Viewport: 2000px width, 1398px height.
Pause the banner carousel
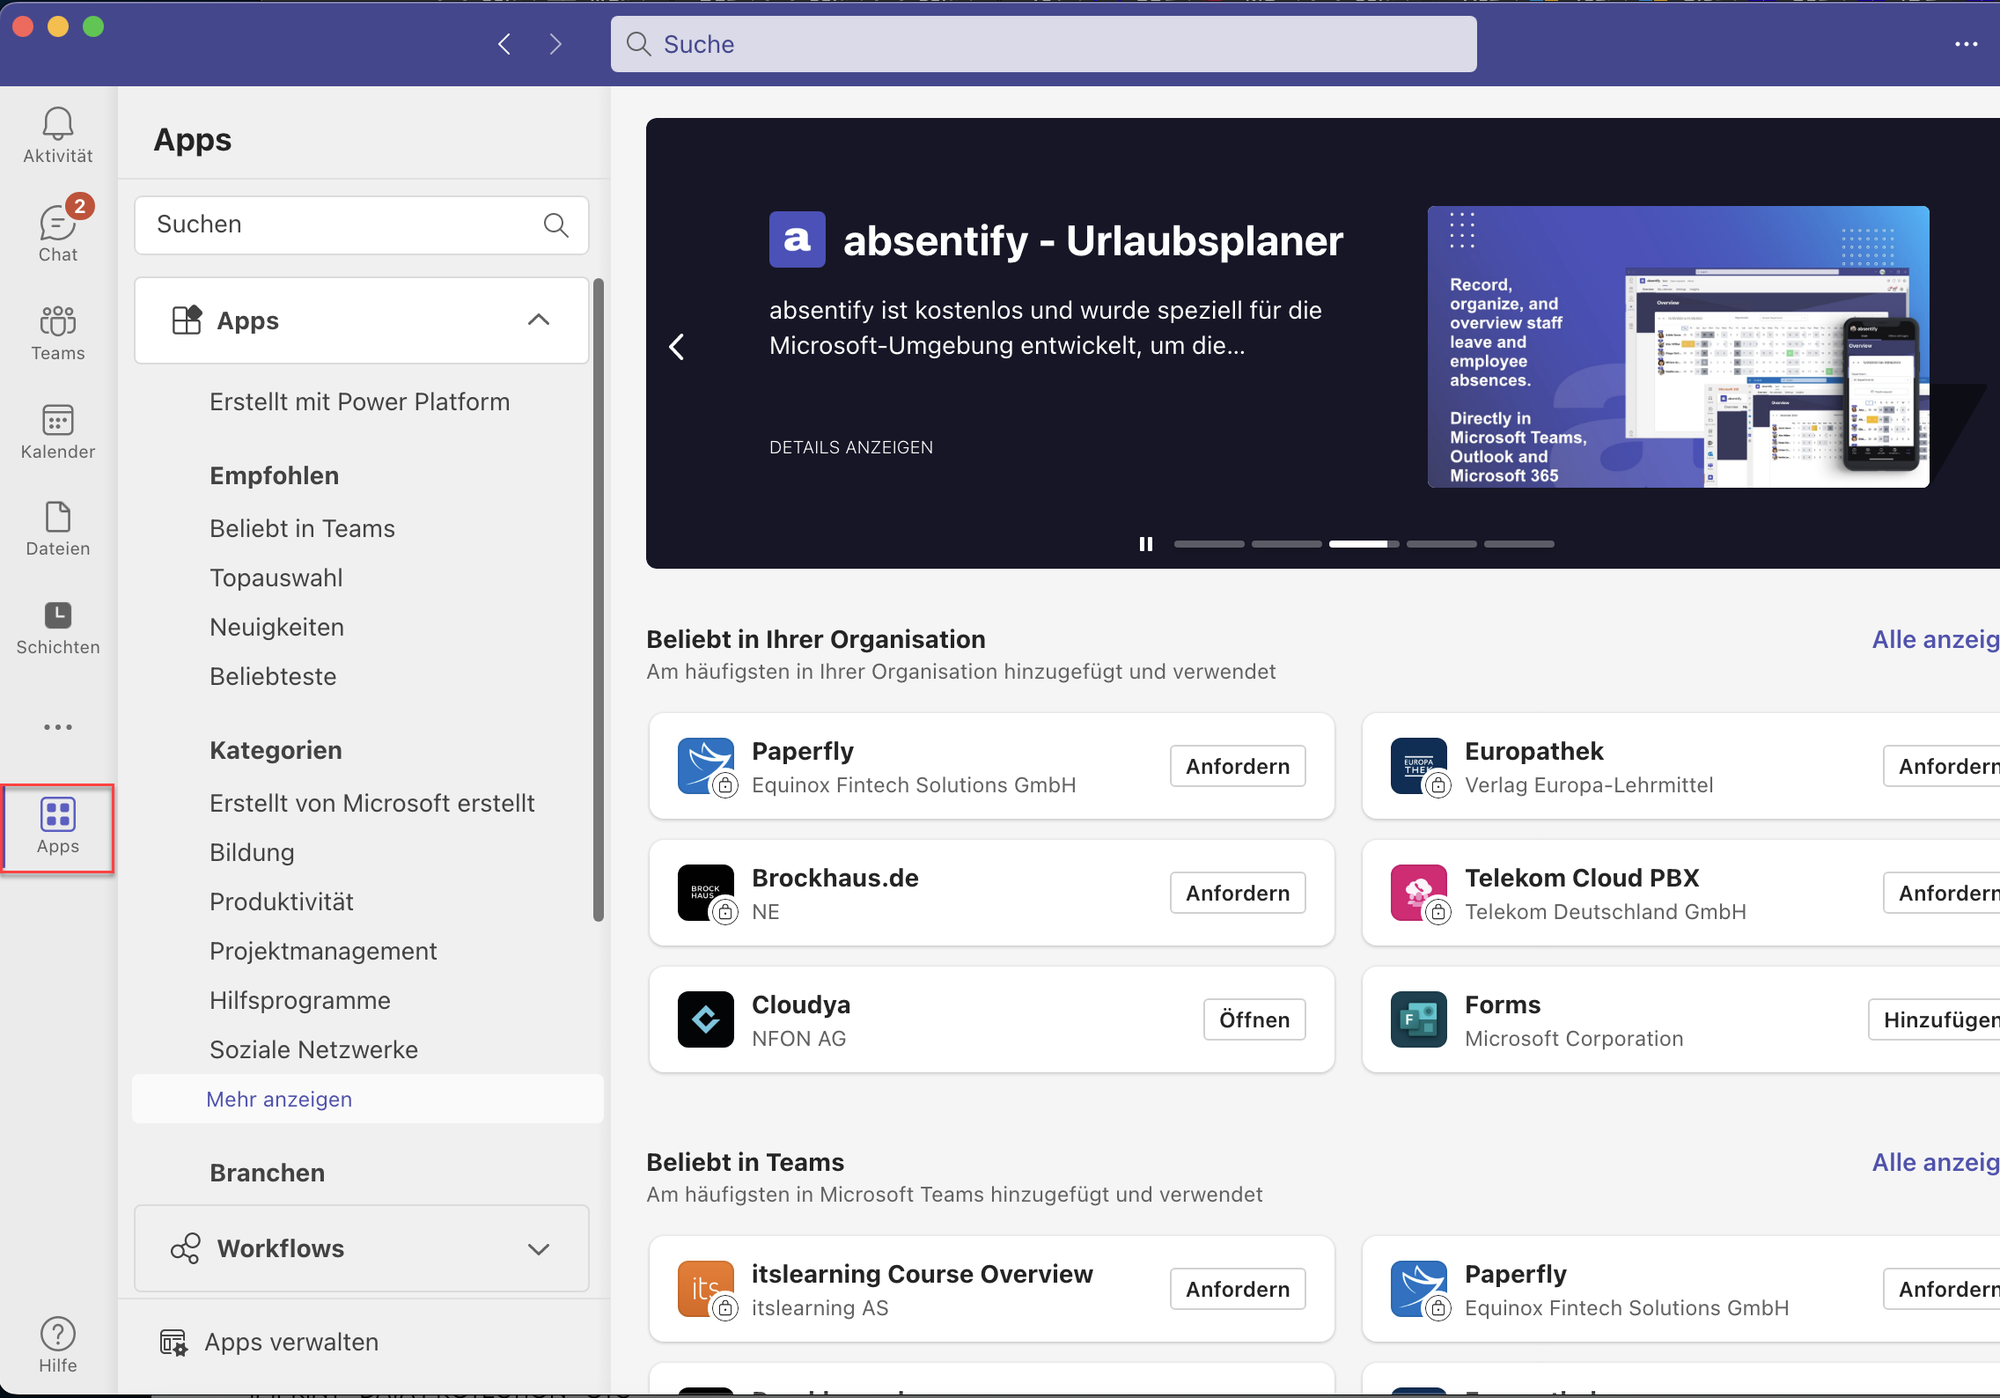tap(1146, 544)
